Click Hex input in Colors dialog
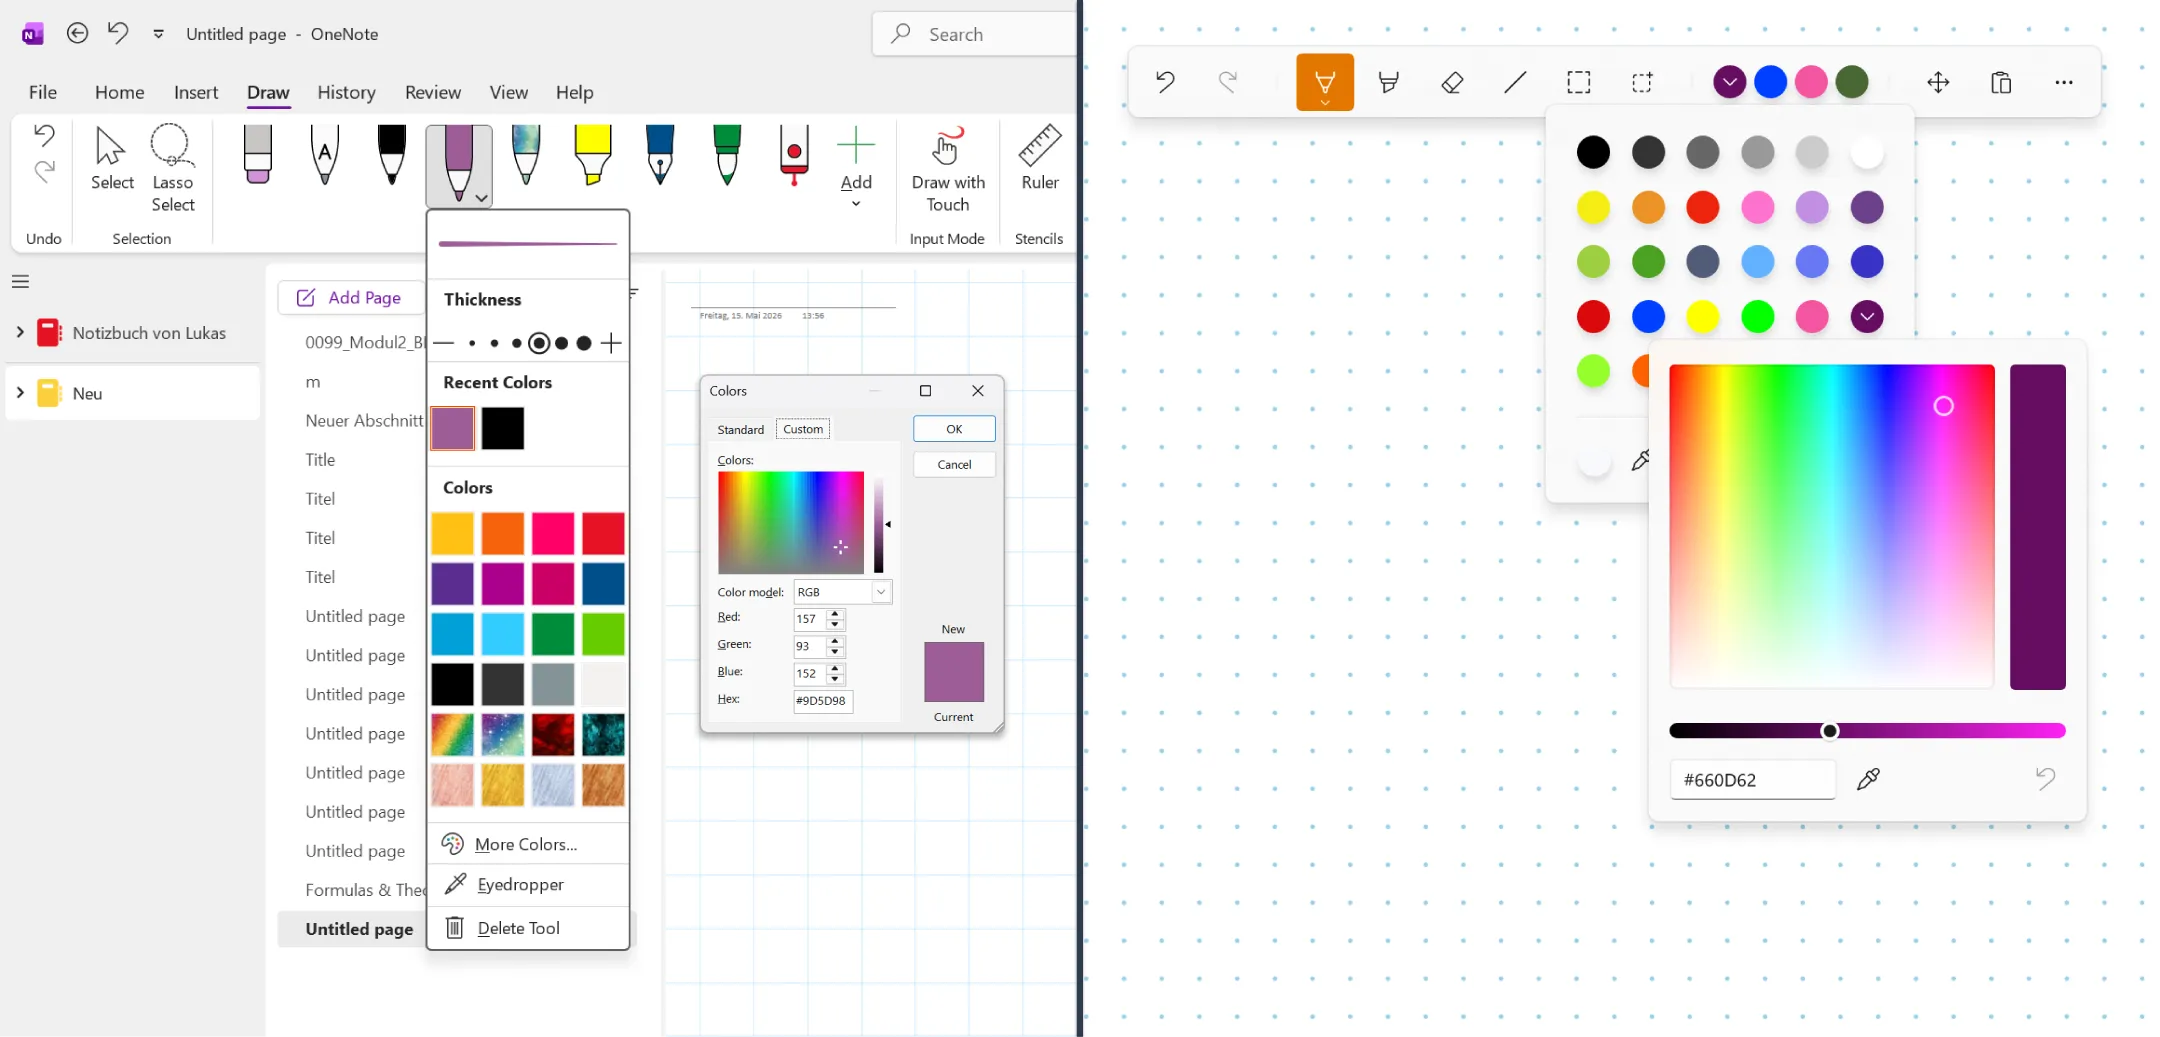Screen dimensions: 2160x1037 tap(822, 700)
